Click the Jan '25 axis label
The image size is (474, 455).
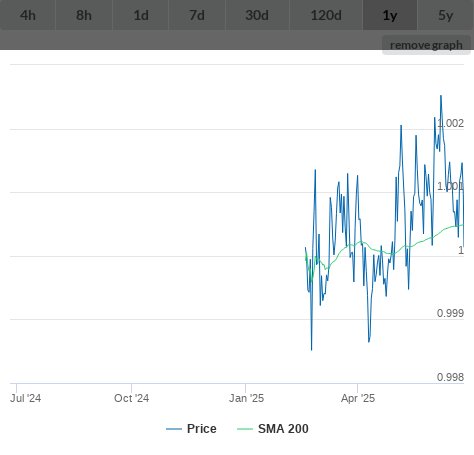click(x=246, y=398)
